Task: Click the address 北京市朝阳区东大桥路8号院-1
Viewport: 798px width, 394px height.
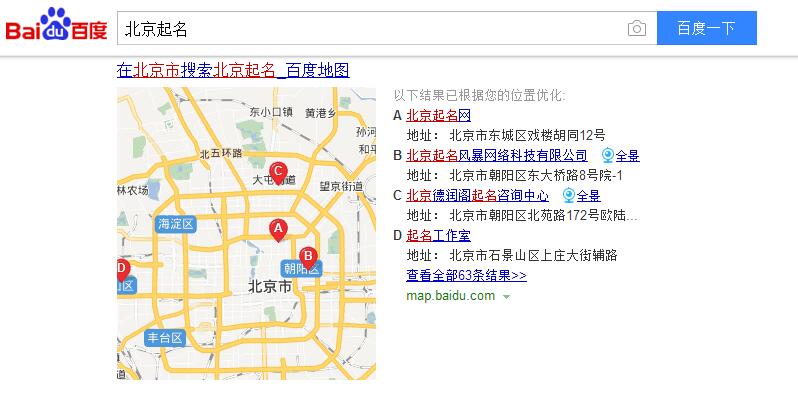Action: click(x=536, y=176)
